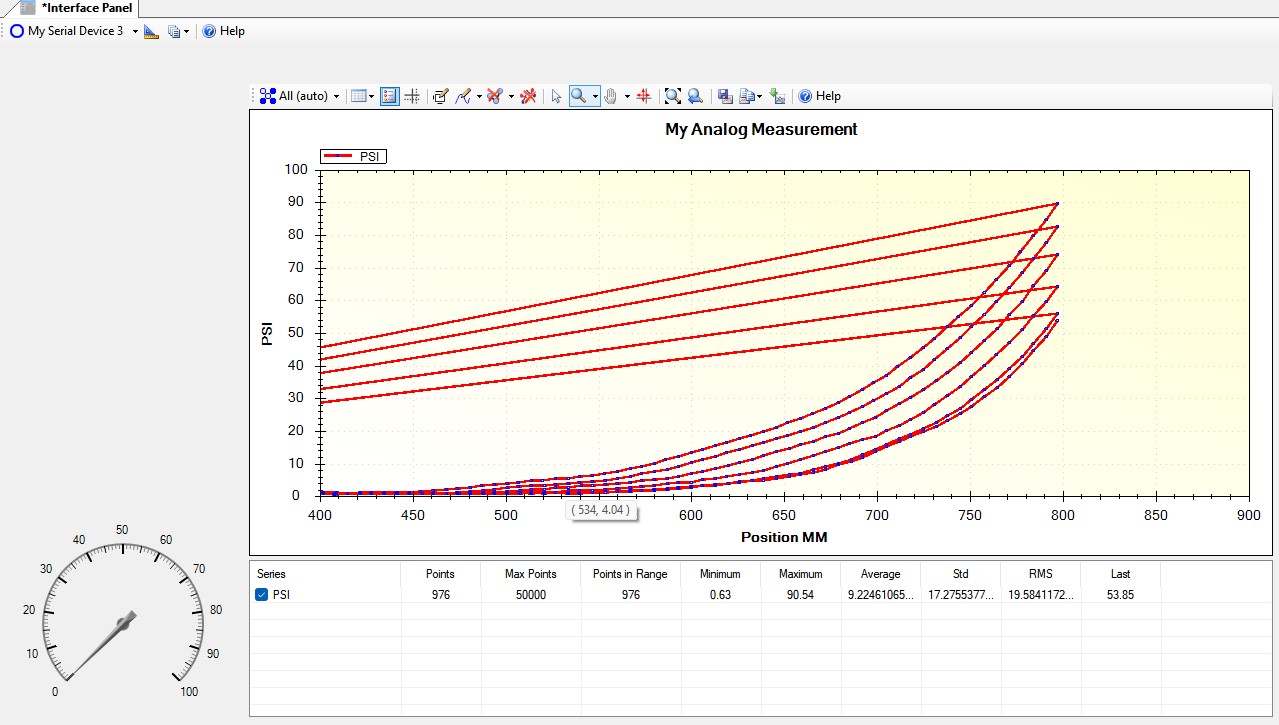Expand the copy graph dropdown arrow
Viewport: 1279px width, 725px height.
pyautogui.click(x=760, y=96)
